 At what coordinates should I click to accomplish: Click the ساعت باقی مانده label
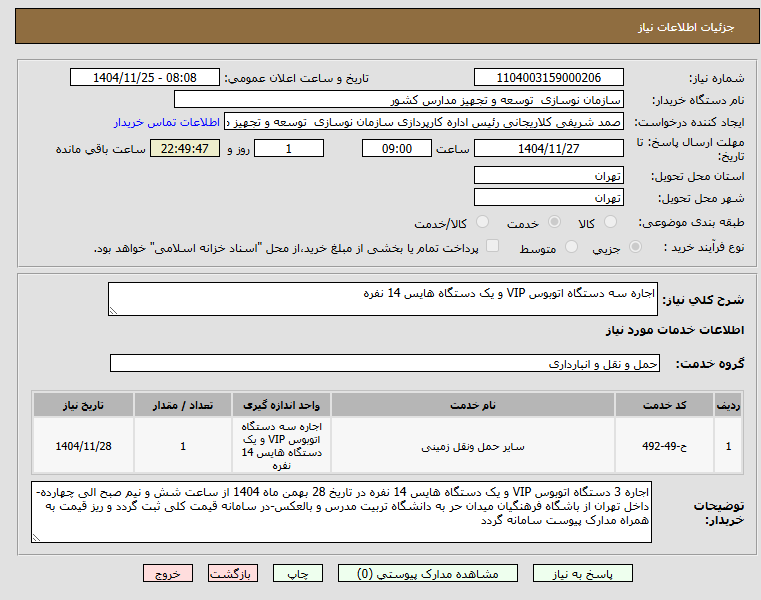tap(100, 149)
